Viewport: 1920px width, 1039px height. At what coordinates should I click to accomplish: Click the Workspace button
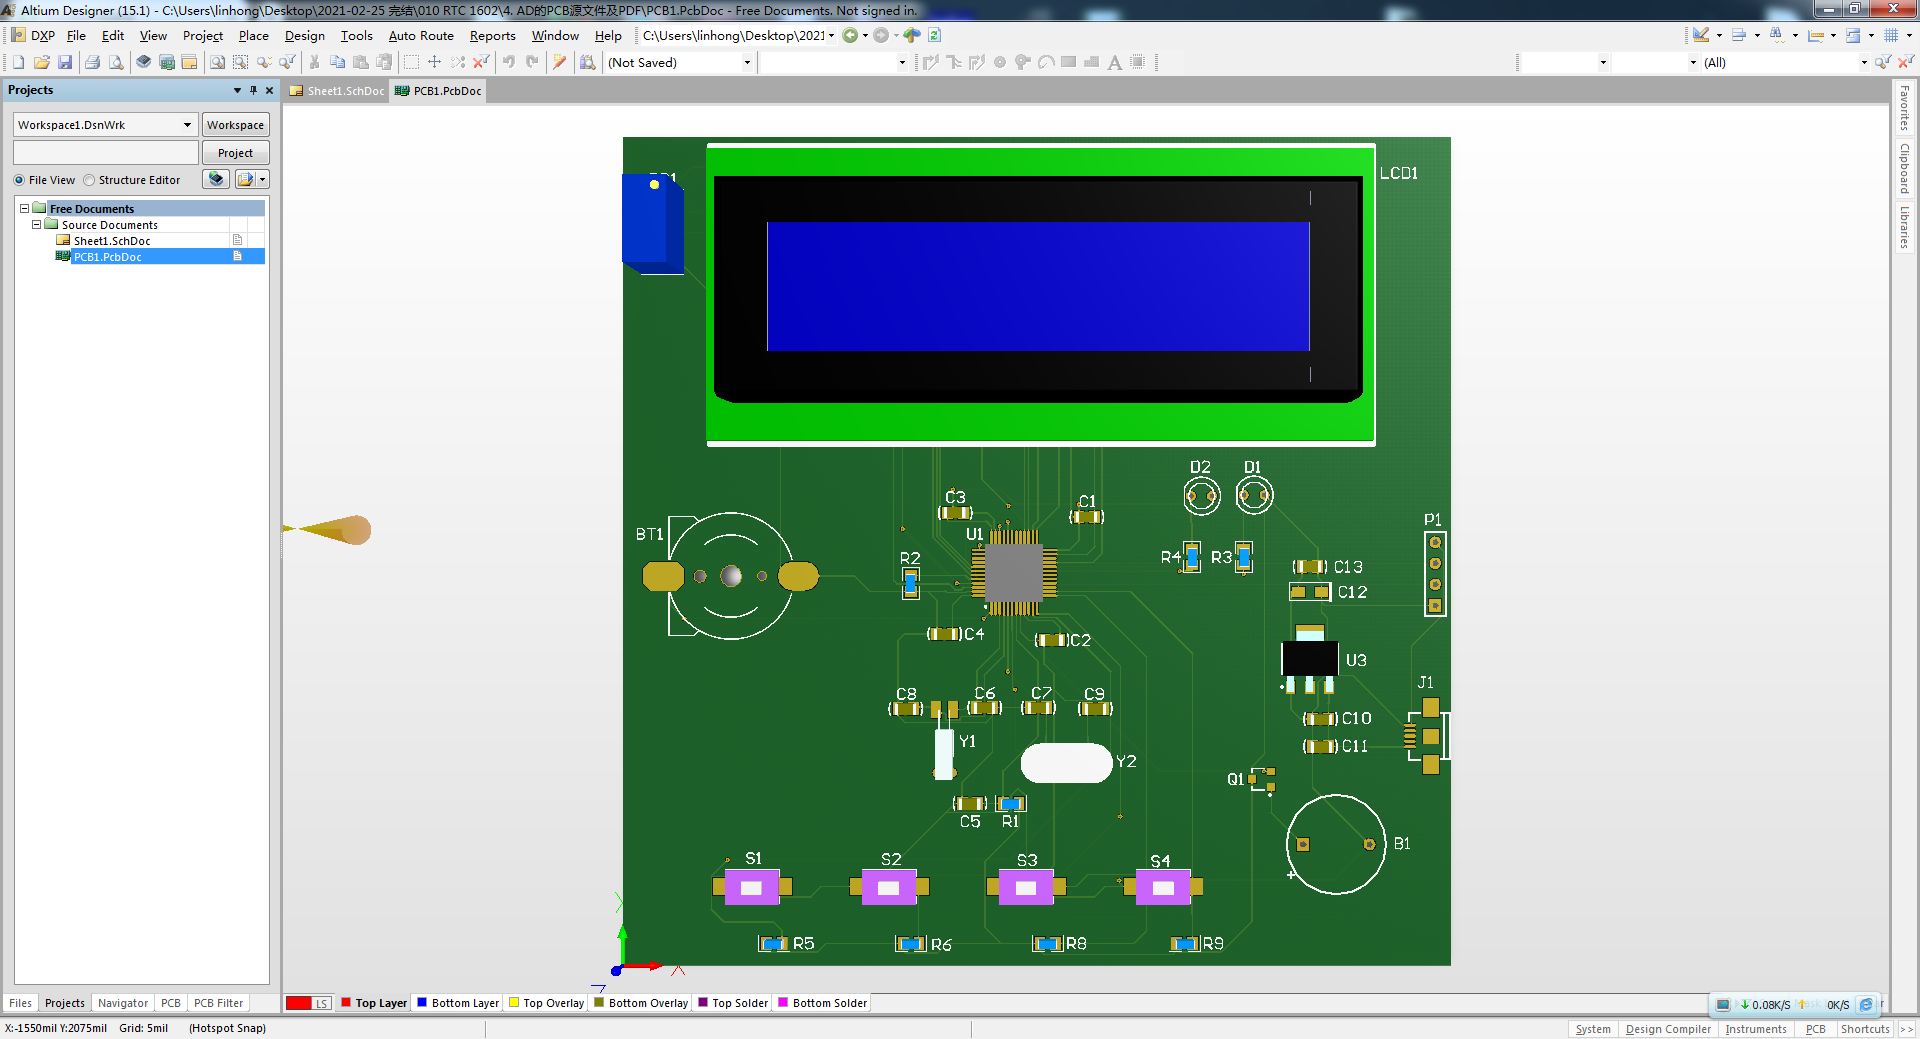tap(235, 124)
